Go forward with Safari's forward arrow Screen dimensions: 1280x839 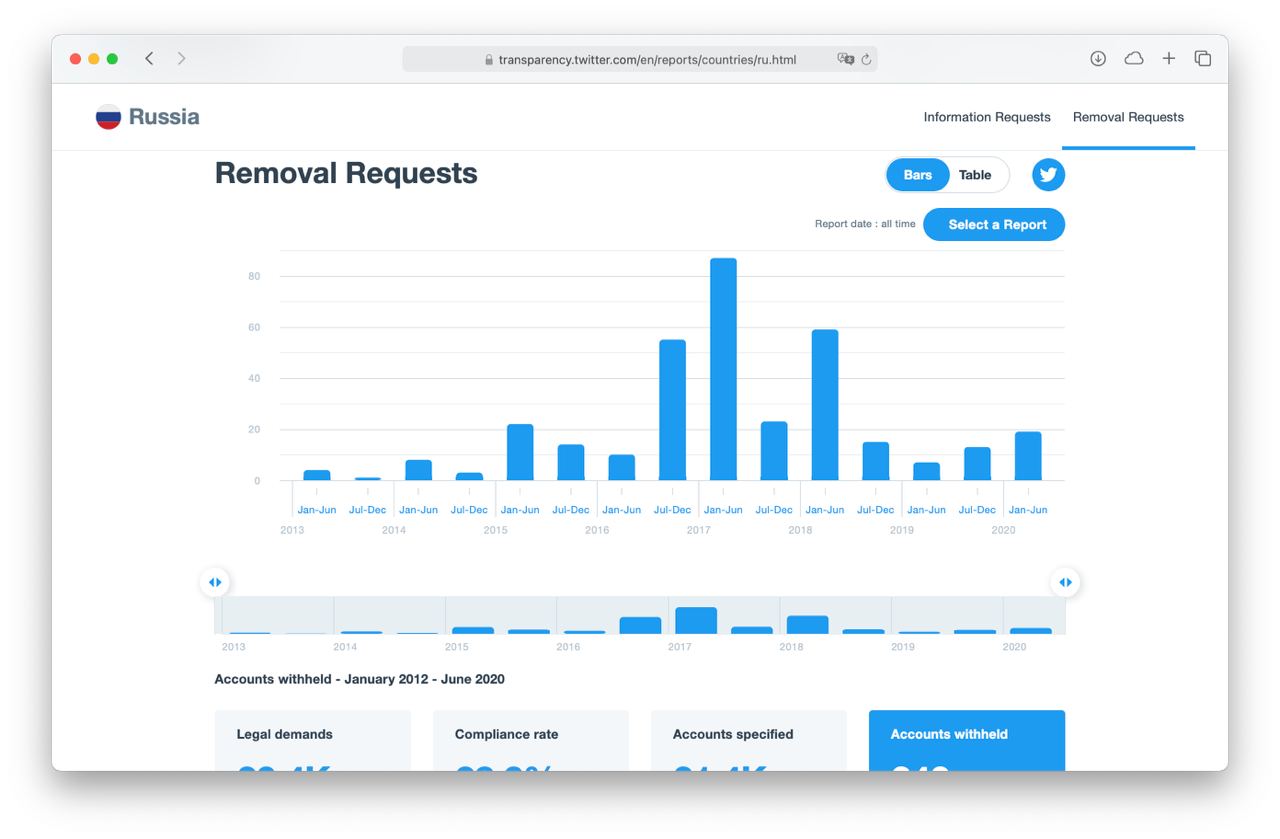pyautogui.click(x=181, y=59)
